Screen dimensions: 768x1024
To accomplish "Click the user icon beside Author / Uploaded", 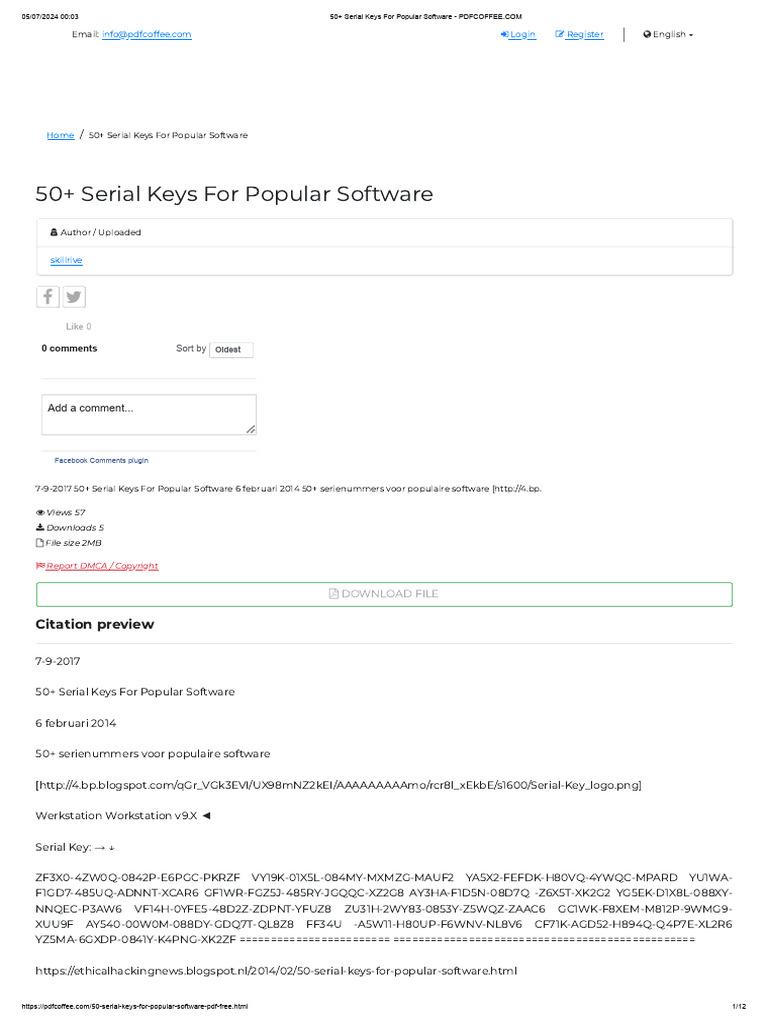I will click(53, 232).
